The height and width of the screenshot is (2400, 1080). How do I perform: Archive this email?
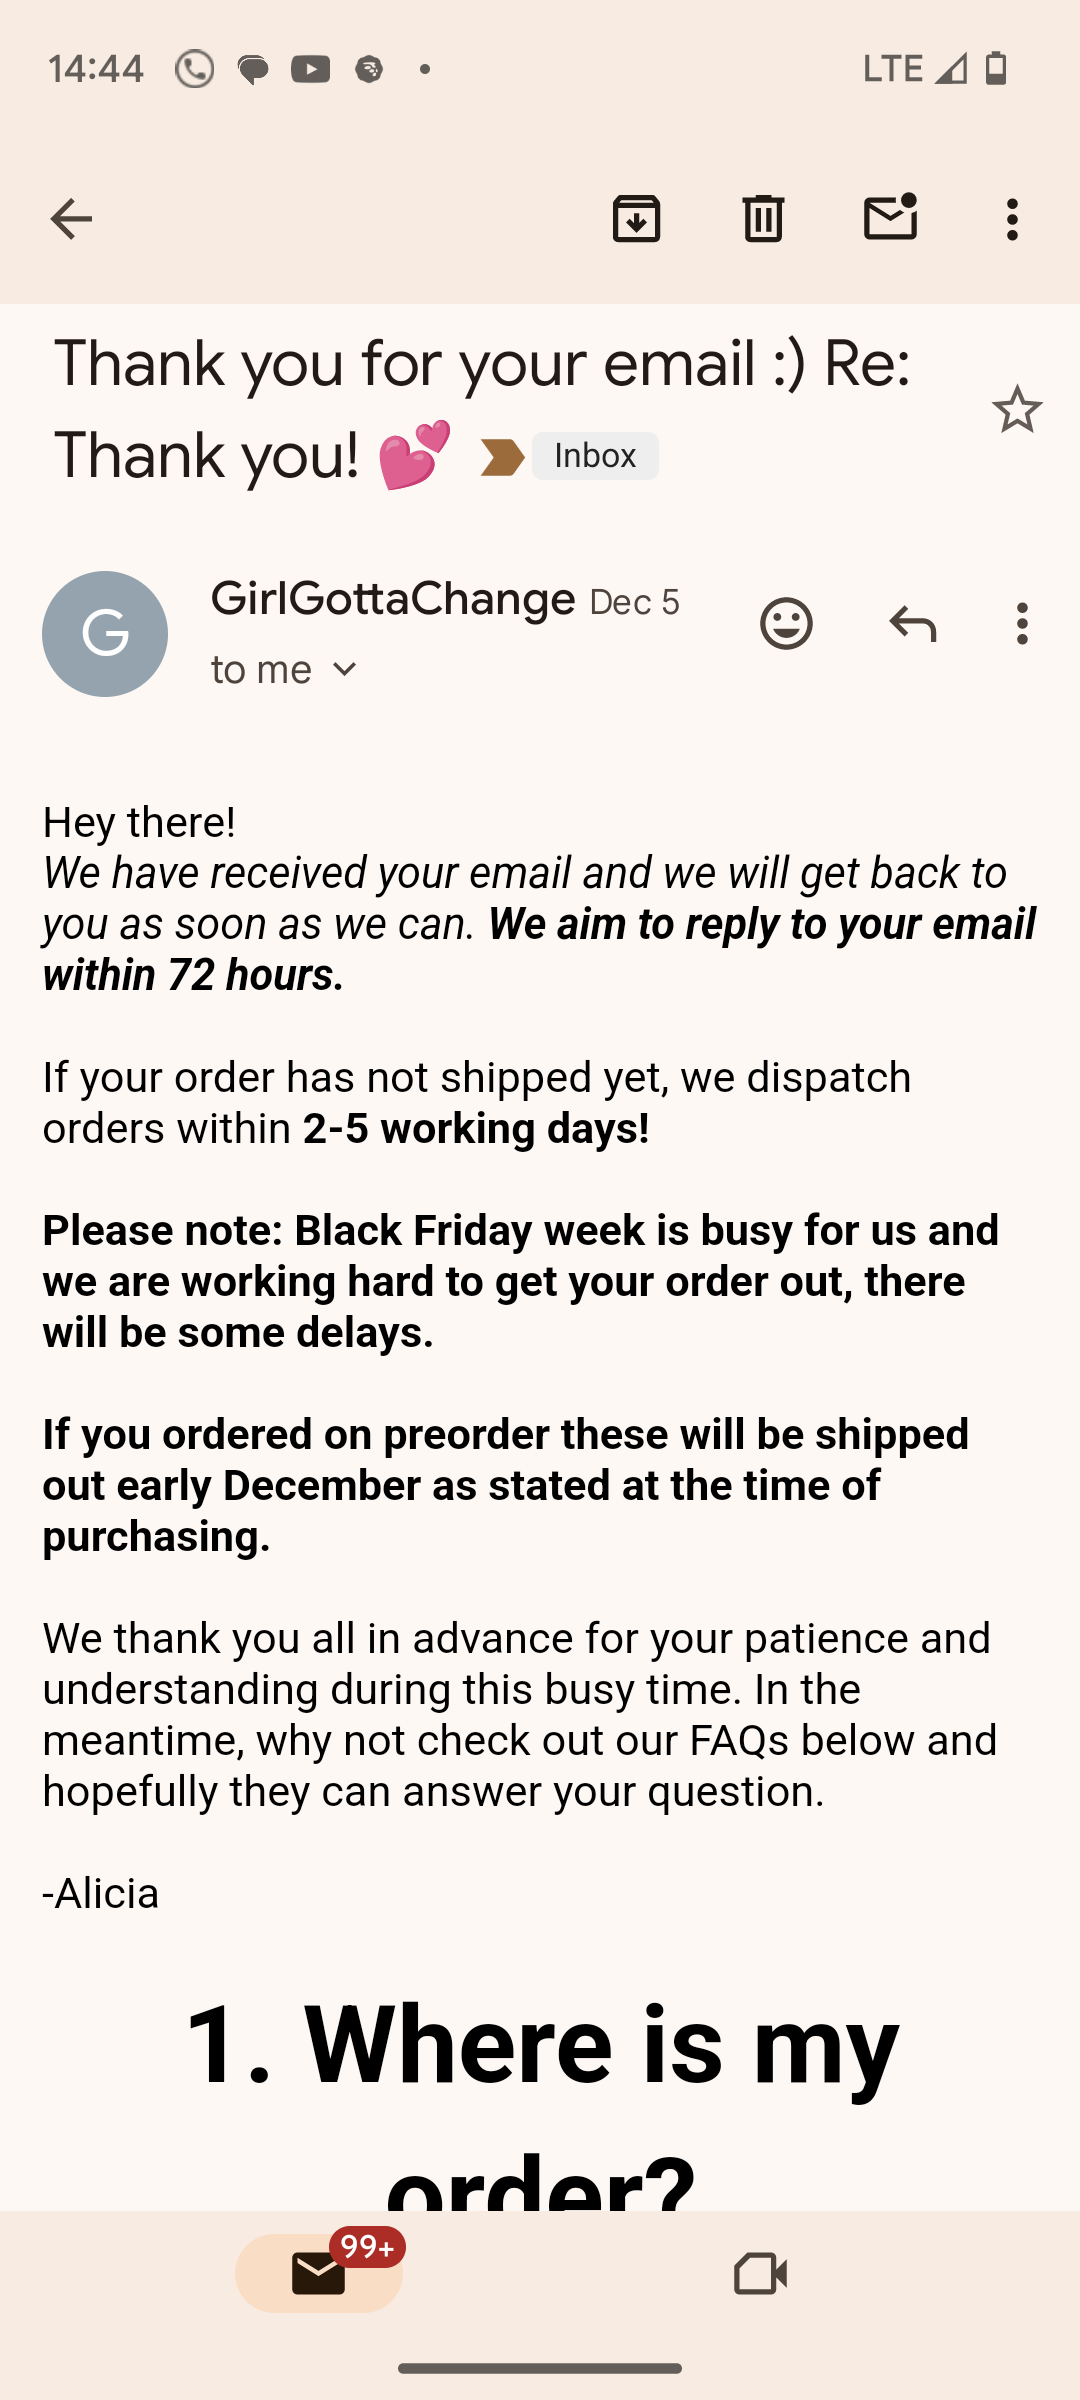pyautogui.click(x=637, y=219)
